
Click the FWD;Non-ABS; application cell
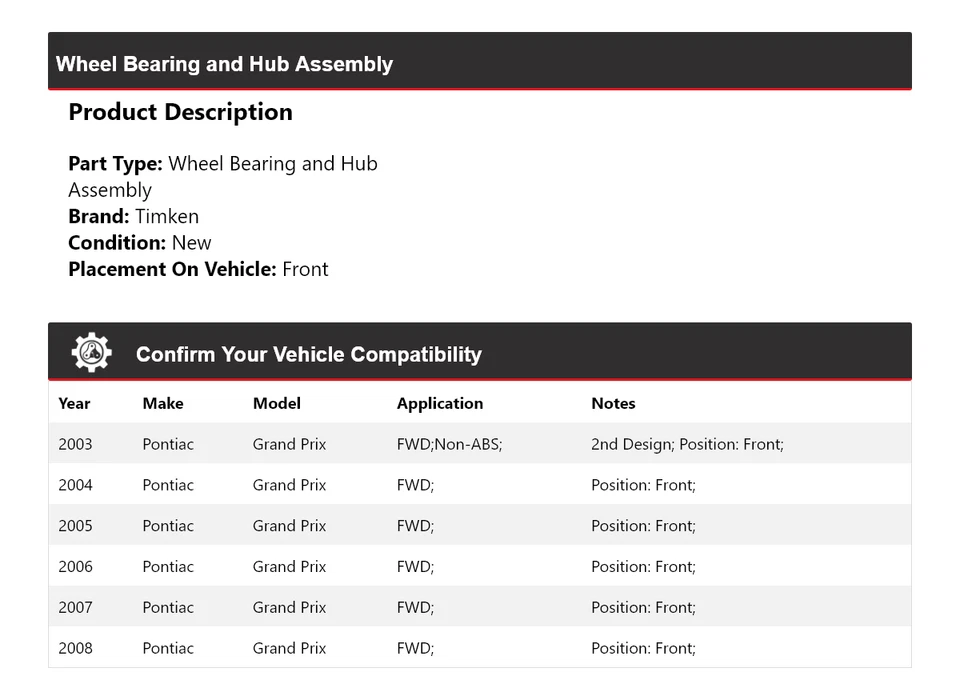pyautogui.click(x=449, y=444)
